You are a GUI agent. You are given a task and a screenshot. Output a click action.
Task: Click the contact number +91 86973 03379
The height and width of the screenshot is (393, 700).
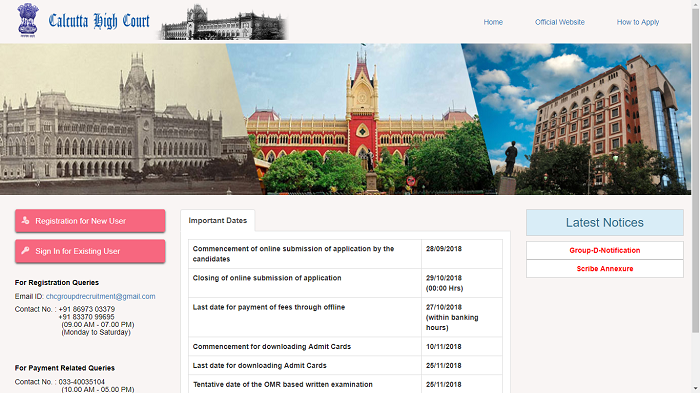87,309
